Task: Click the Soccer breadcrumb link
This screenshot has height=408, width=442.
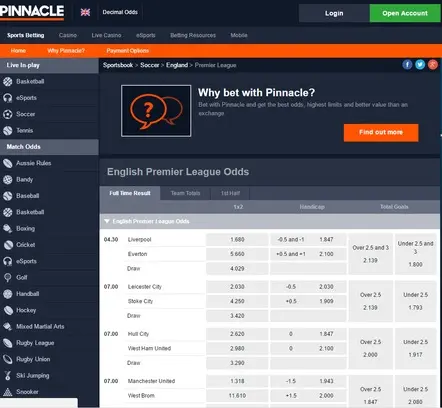Action: point(150,65)
